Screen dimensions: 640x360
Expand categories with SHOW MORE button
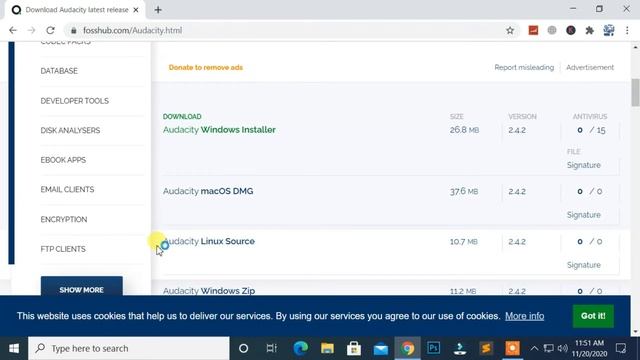pos(82,287)
